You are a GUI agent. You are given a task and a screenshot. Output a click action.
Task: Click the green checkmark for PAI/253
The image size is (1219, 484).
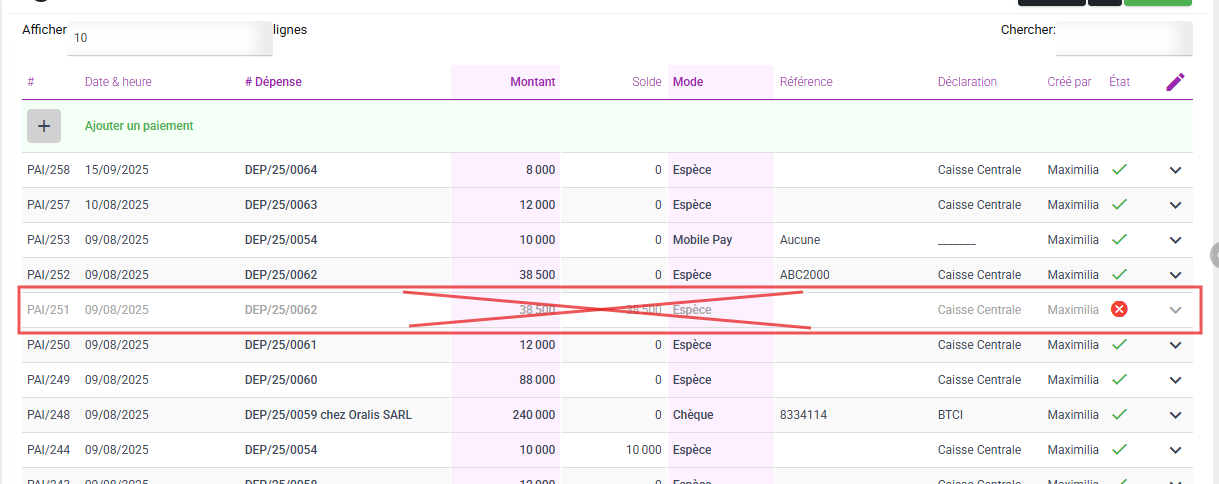[x=1120, y=240]
